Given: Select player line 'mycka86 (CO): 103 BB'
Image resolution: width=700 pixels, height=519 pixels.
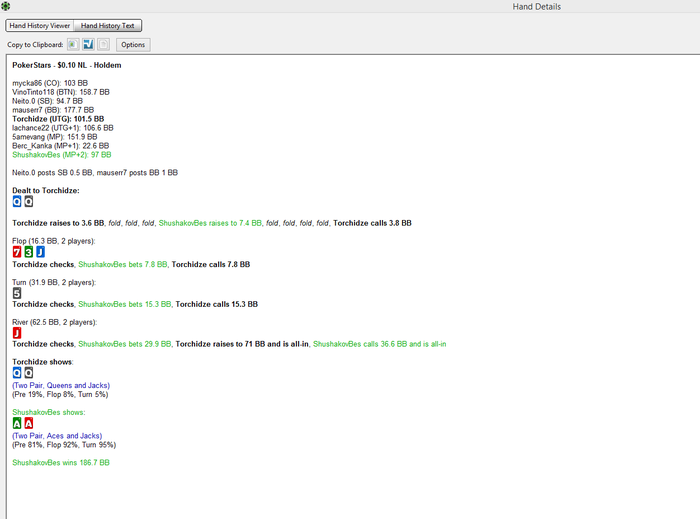Looking at the screenshot, I should (50, 83).
